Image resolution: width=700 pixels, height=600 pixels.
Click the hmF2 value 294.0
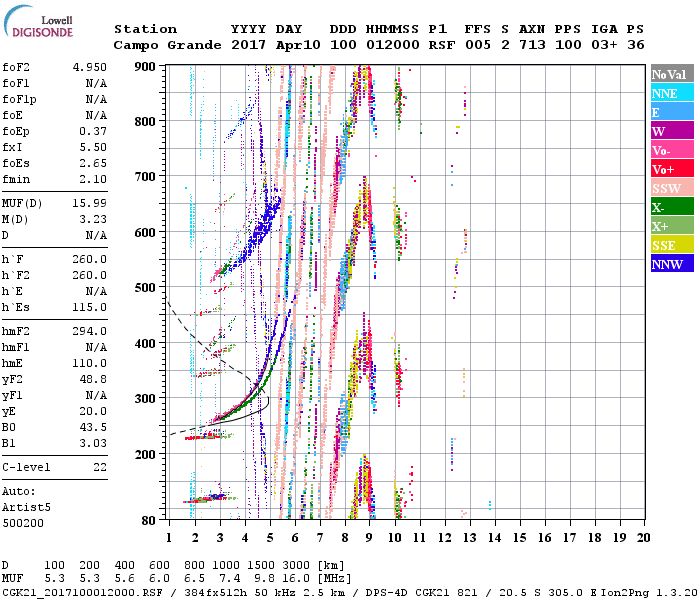coord(88,332)
